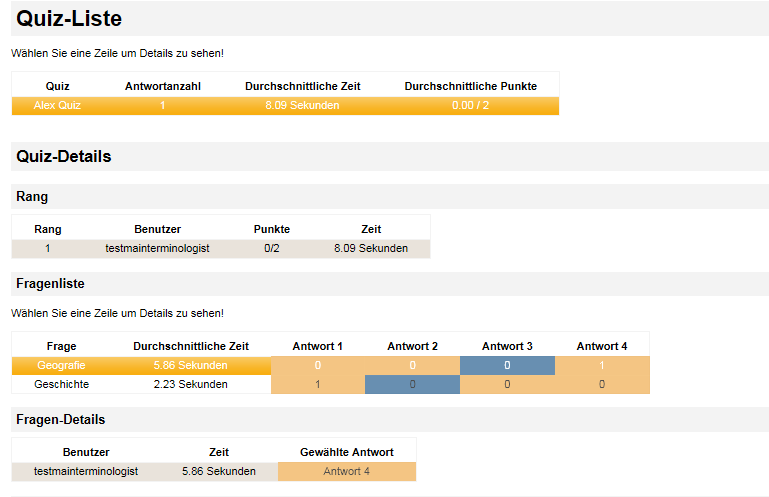Screen dimensions: 769x497
Task: Click 8.09 Sekunden in the Rang table
Action: (x=371, y=248)
